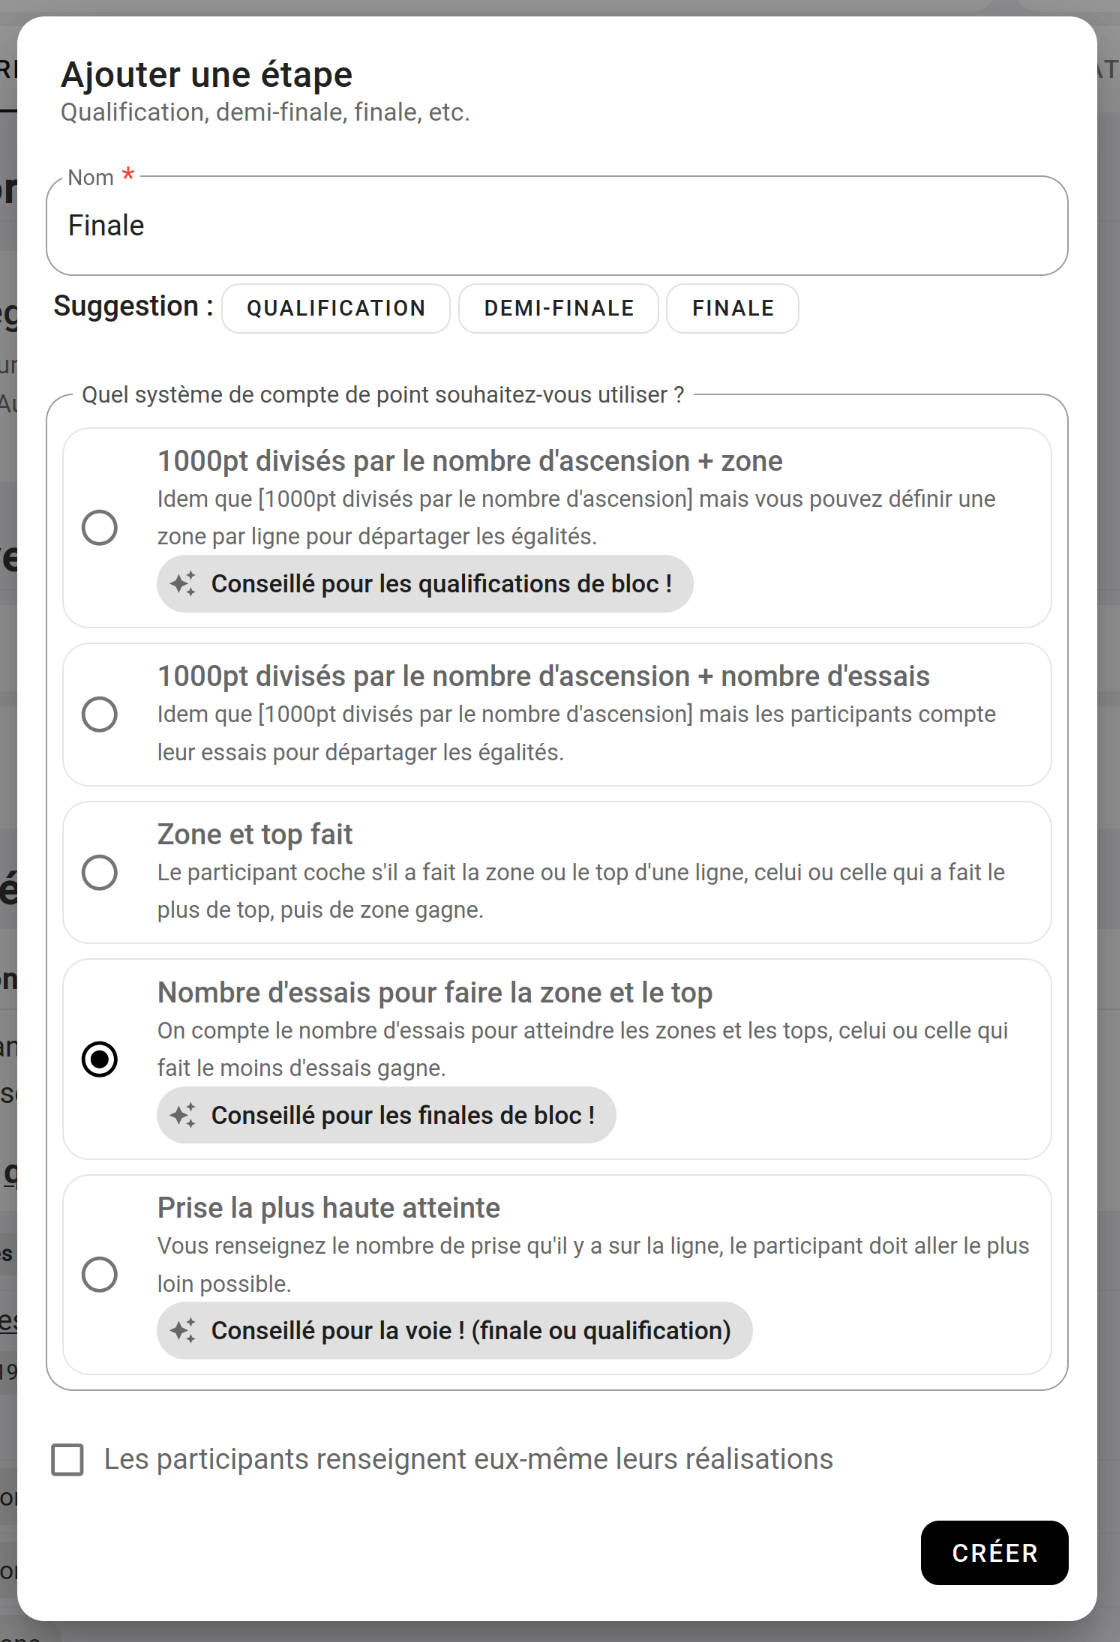
Task: Select the FINALE suggestion chip
Action: coord(733,308)
